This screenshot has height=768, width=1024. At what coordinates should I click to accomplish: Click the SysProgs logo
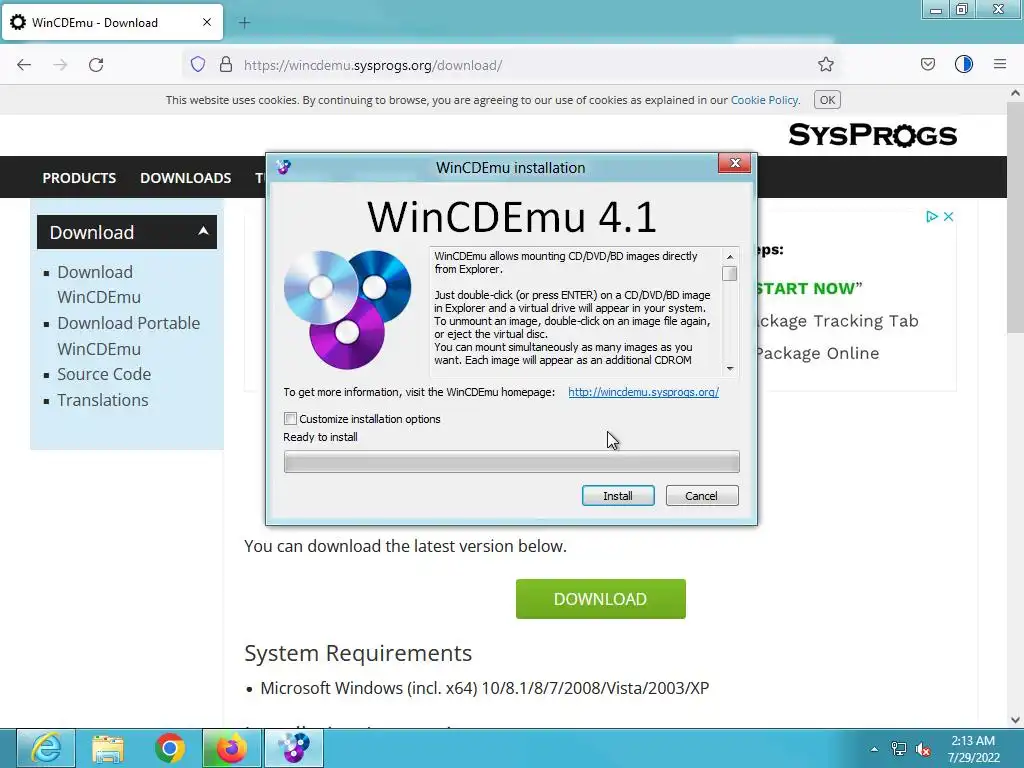pos(872,135)
